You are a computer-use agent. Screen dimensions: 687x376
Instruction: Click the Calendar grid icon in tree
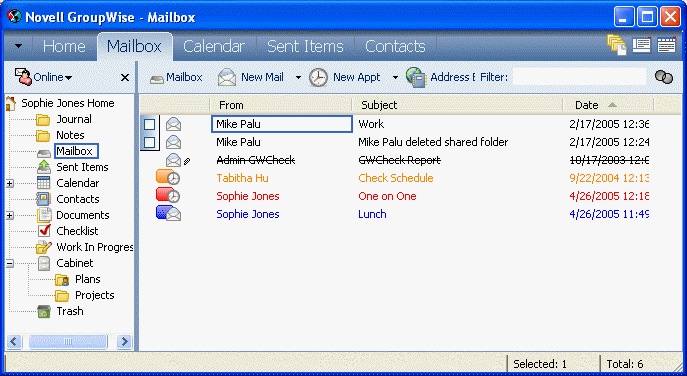point(44,183)
